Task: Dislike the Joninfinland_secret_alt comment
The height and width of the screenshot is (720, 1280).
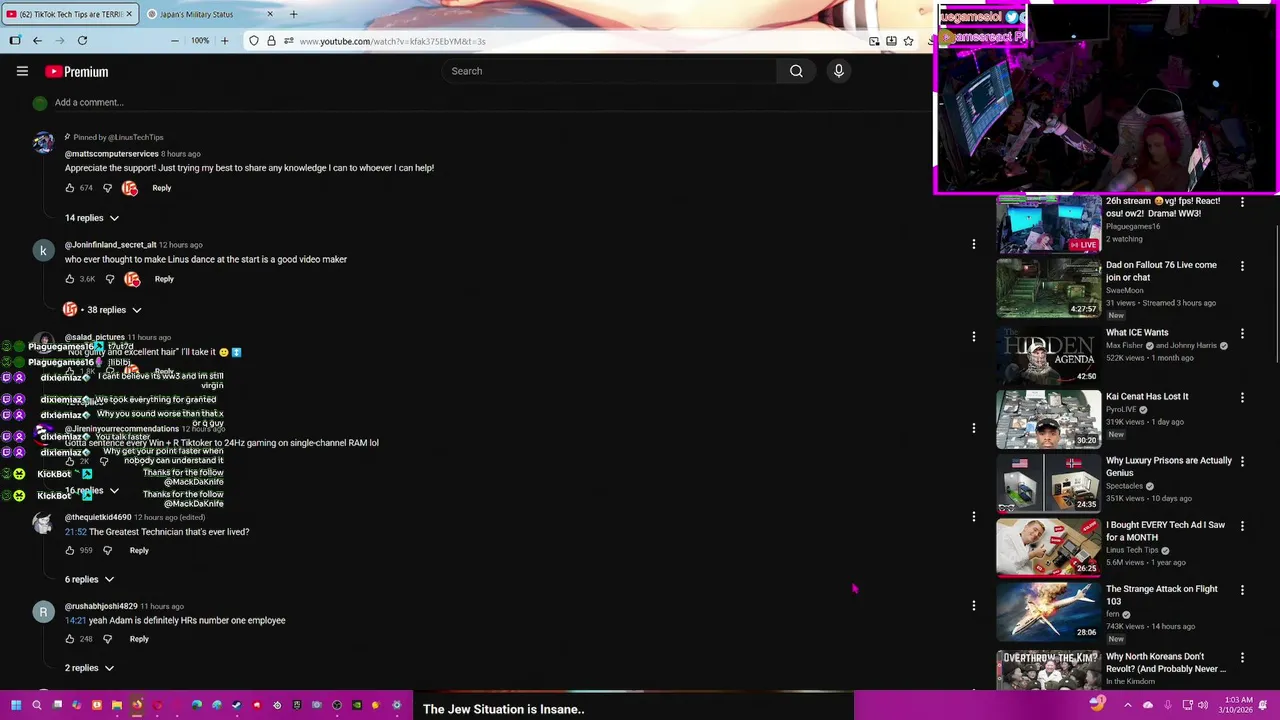Action: point(110,279)
